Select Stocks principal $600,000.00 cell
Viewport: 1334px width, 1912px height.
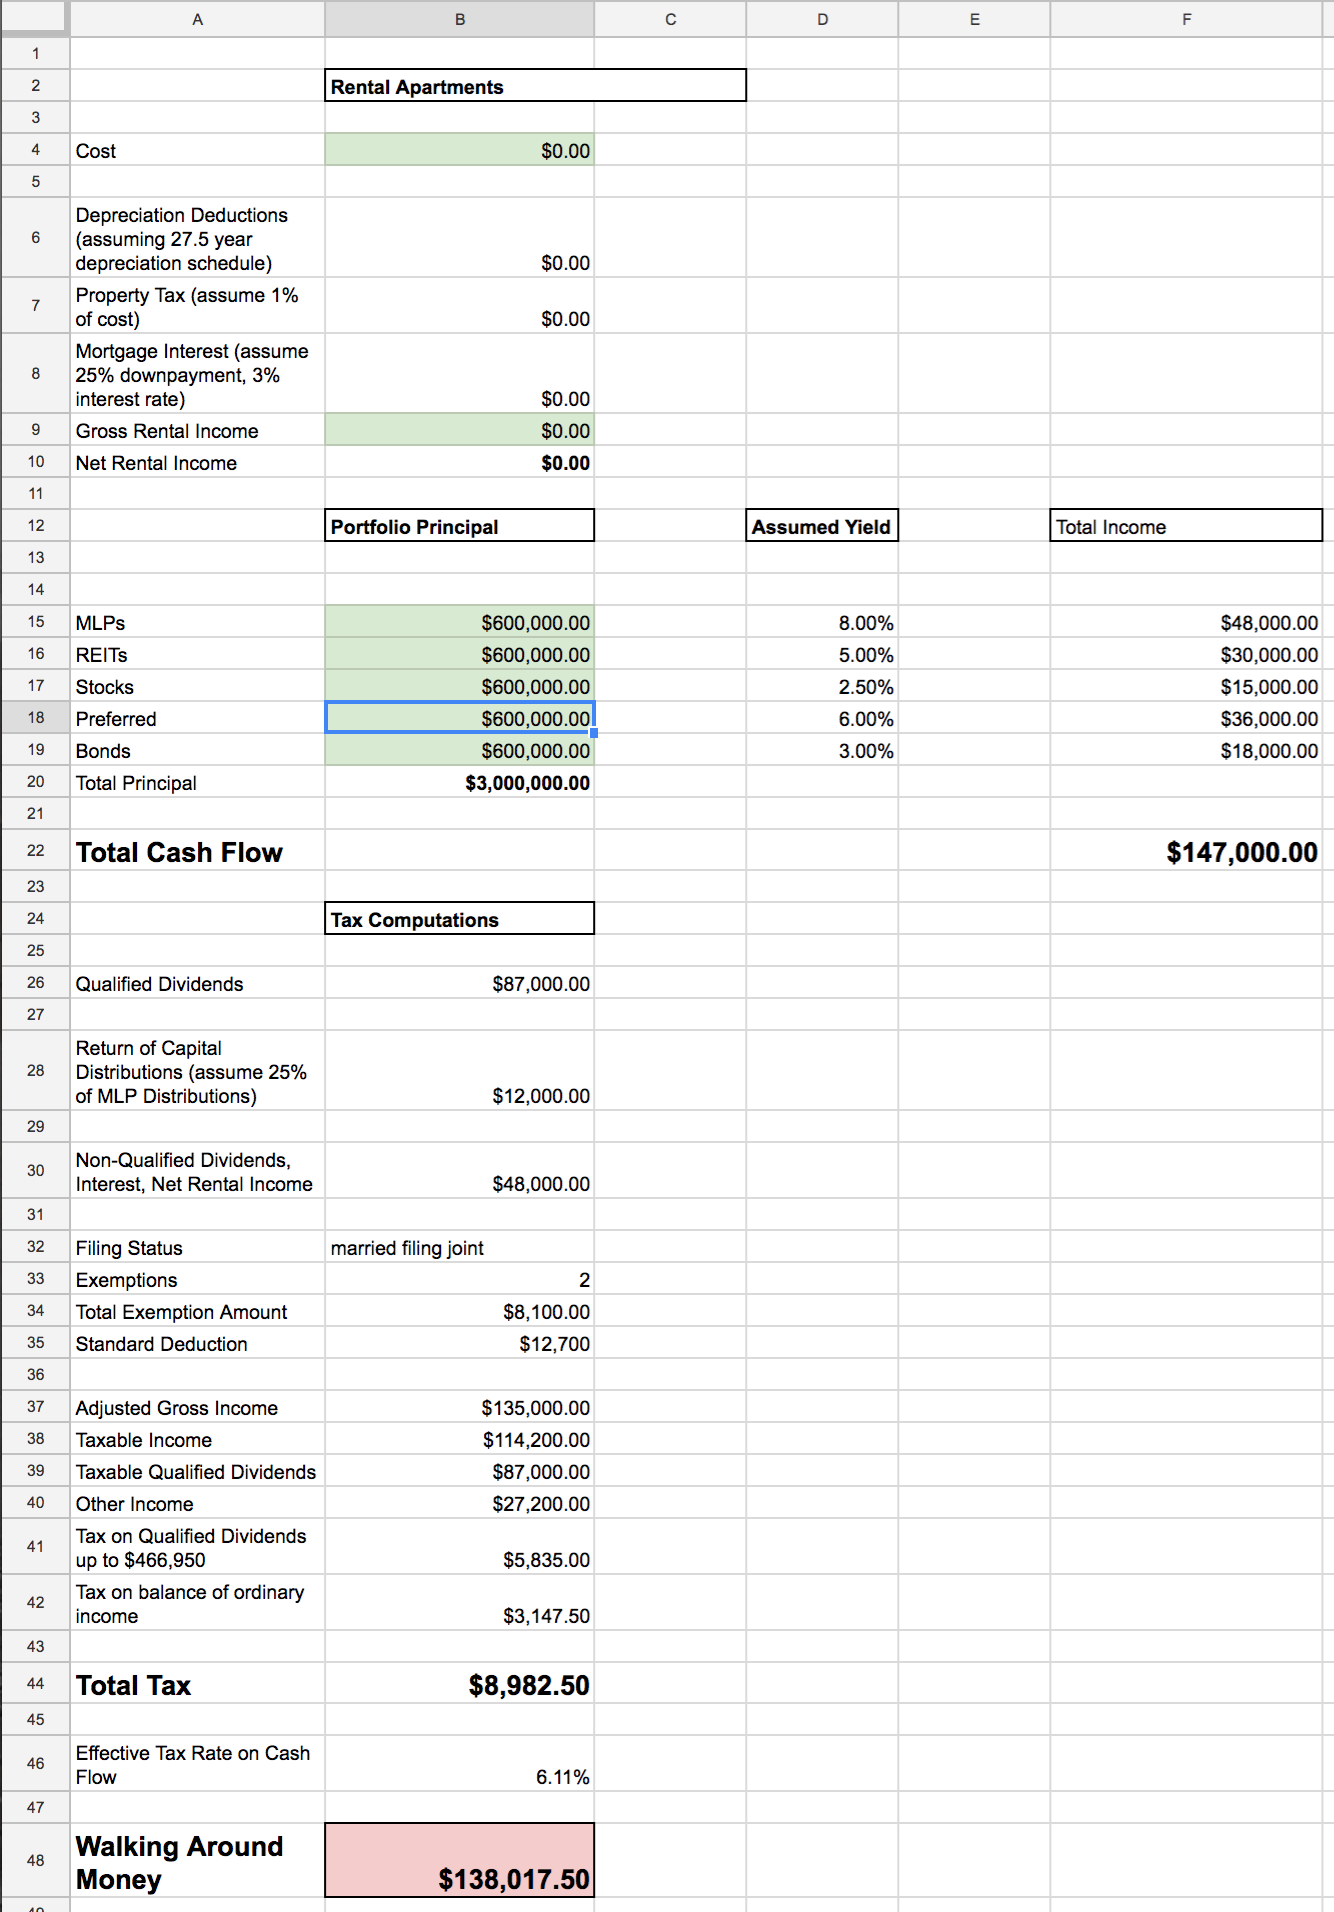(x=460, y=686)
